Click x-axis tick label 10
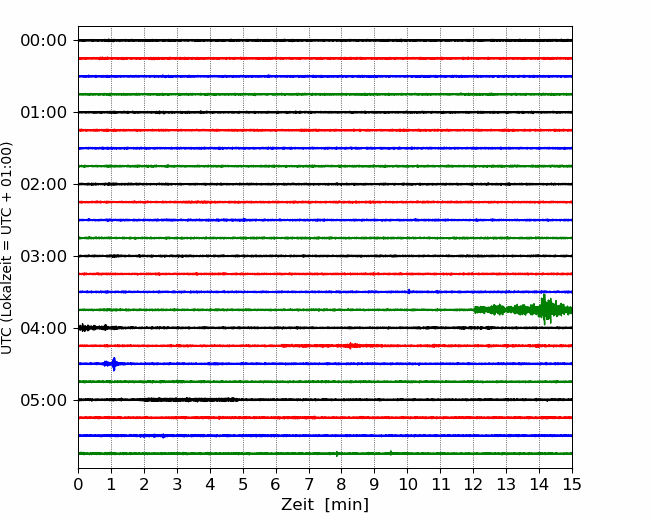 point(407,484)
